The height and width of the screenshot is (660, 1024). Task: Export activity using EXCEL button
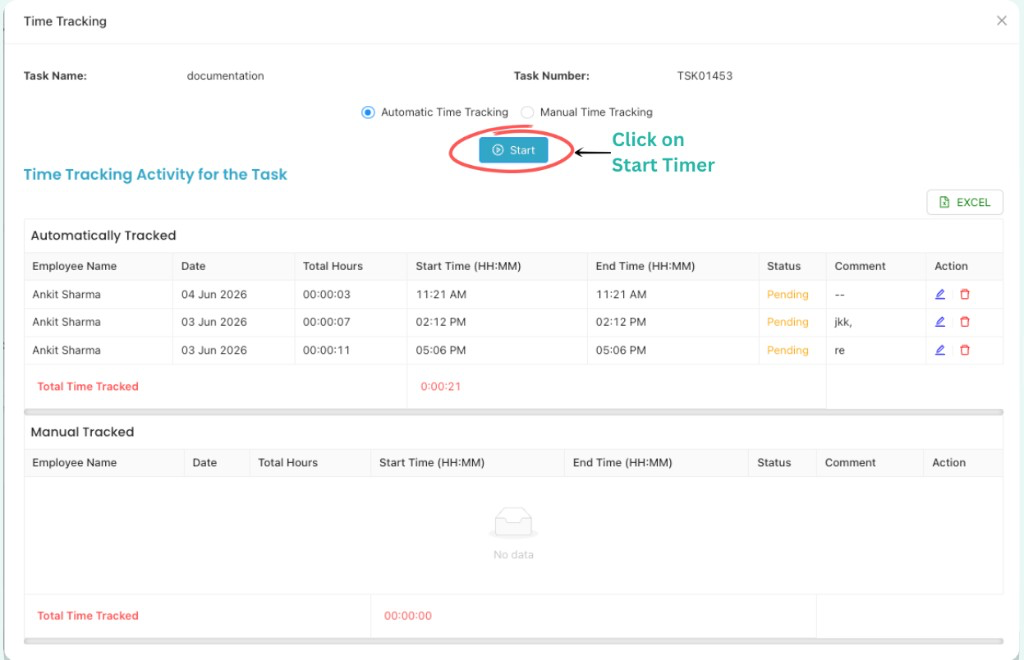pos(965,202)
